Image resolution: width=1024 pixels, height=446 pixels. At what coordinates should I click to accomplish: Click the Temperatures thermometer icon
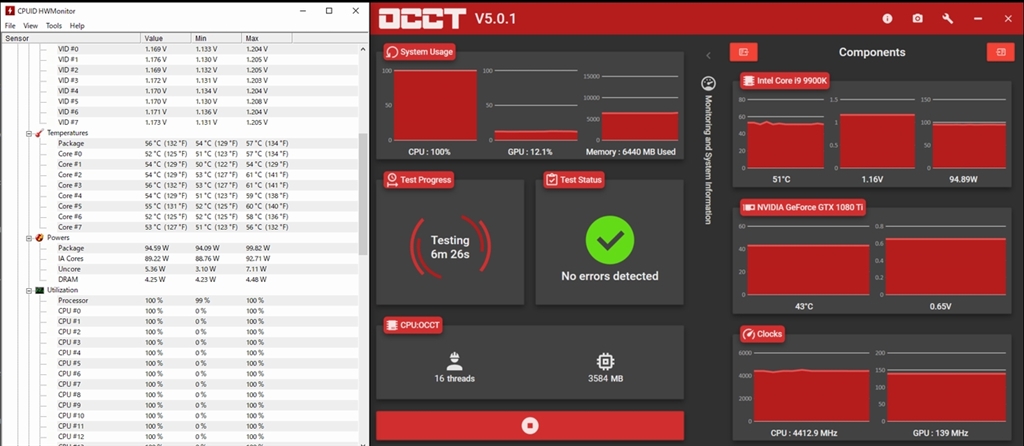39,133
